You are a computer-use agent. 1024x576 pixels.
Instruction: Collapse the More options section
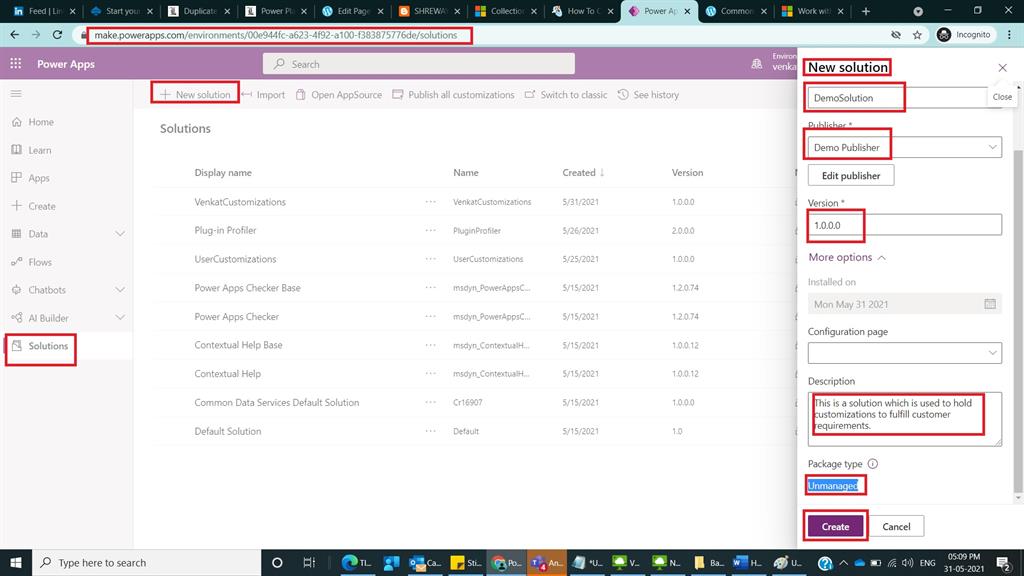[847, 257]
